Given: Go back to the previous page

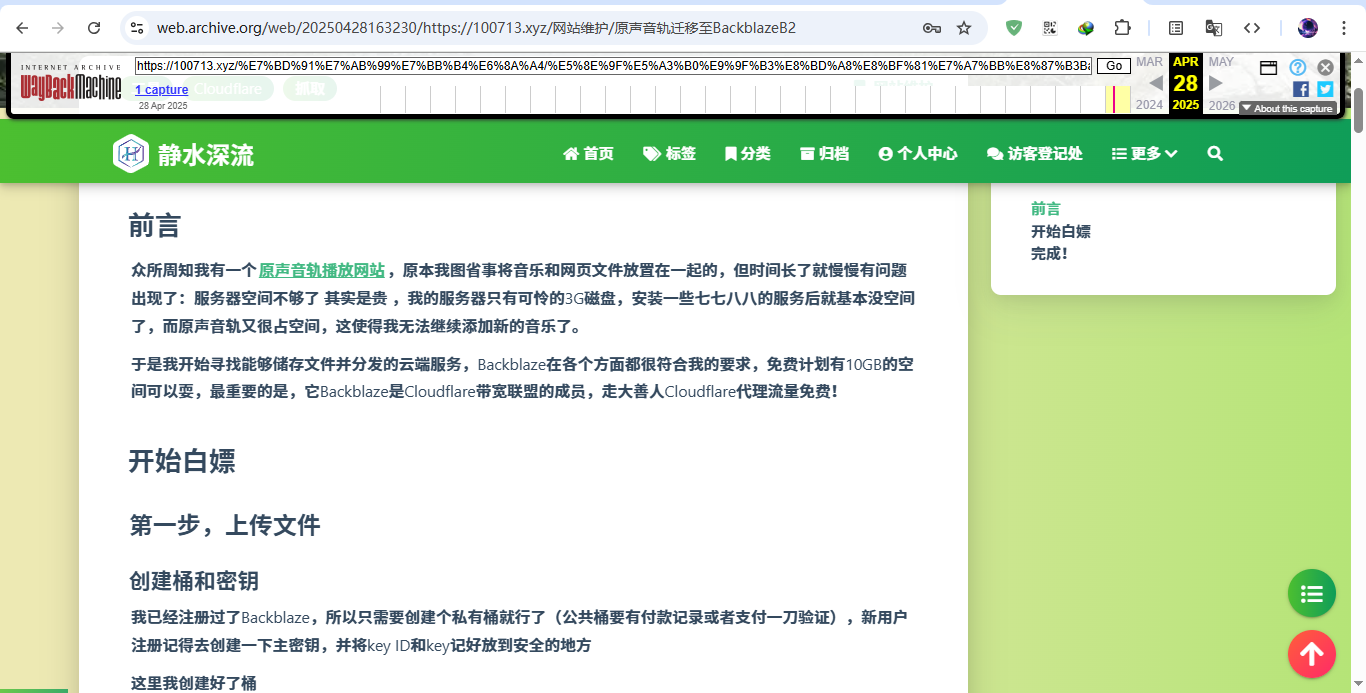Looking at the screenshot, I should click(22, 28).
